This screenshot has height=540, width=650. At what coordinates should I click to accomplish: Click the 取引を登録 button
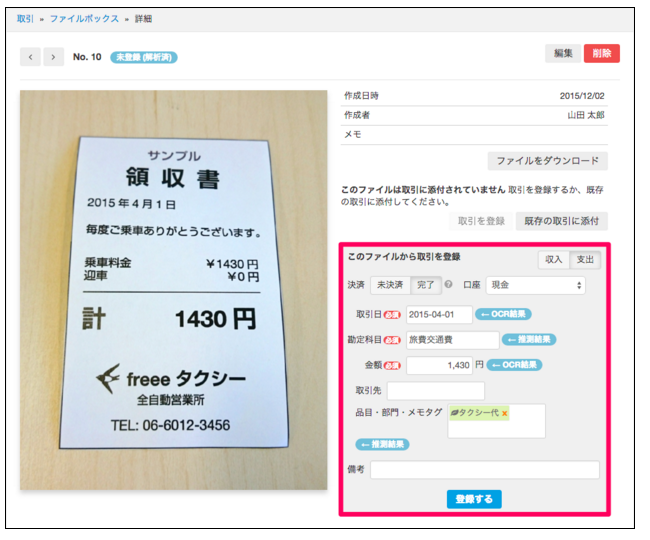click(481, 221)
